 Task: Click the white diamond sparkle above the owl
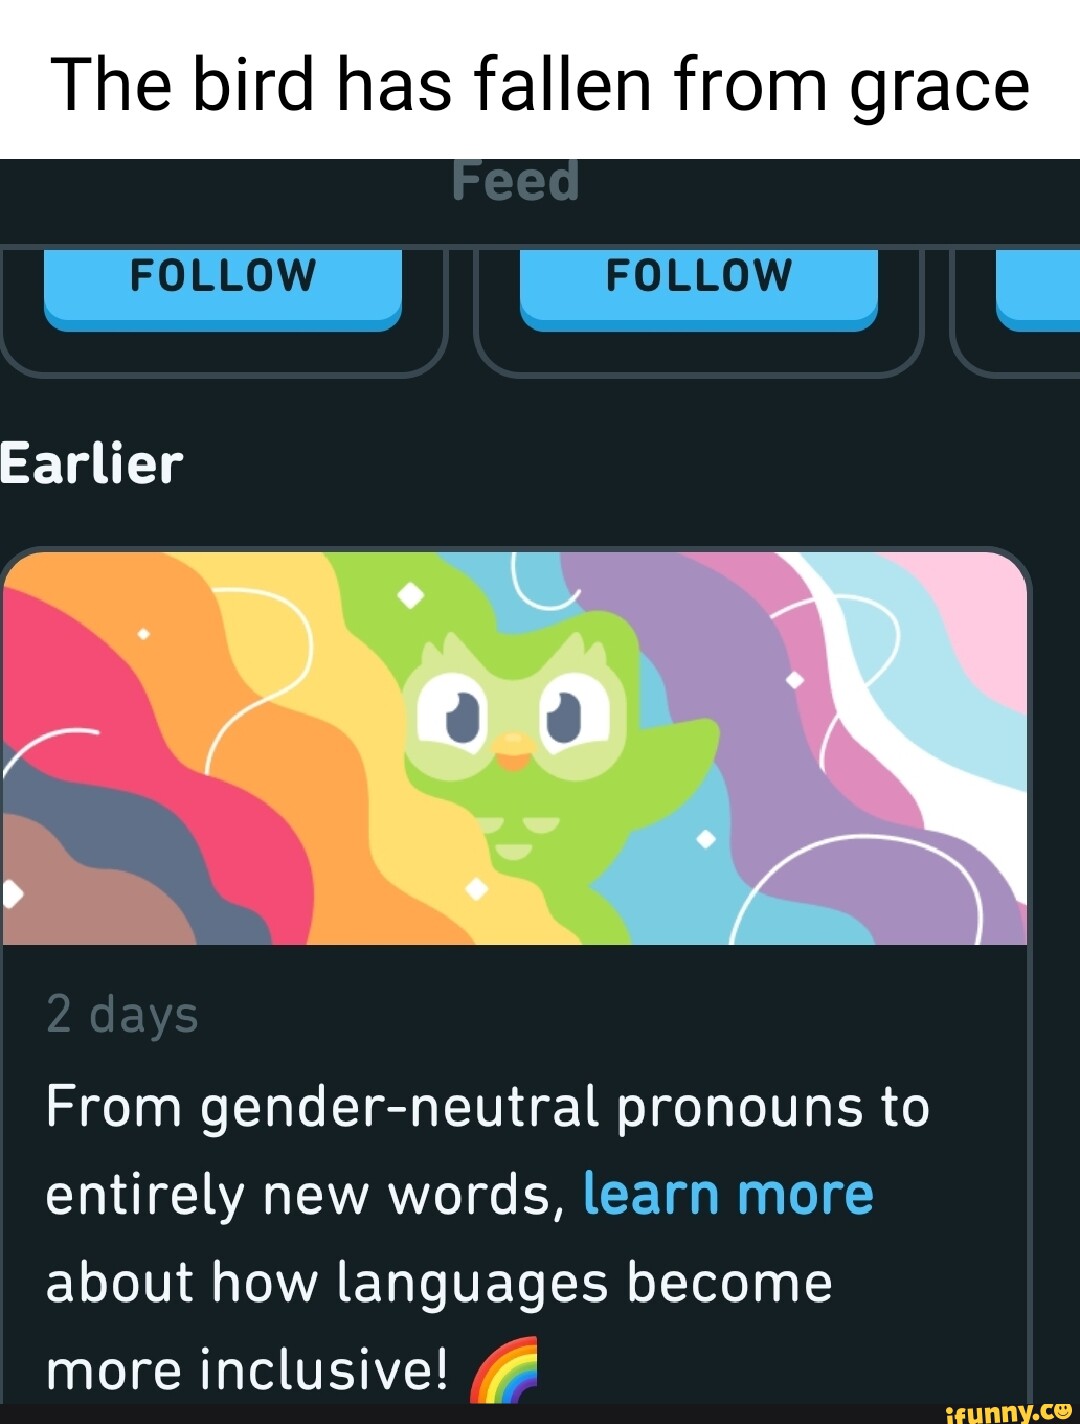(x=411, y=597)
